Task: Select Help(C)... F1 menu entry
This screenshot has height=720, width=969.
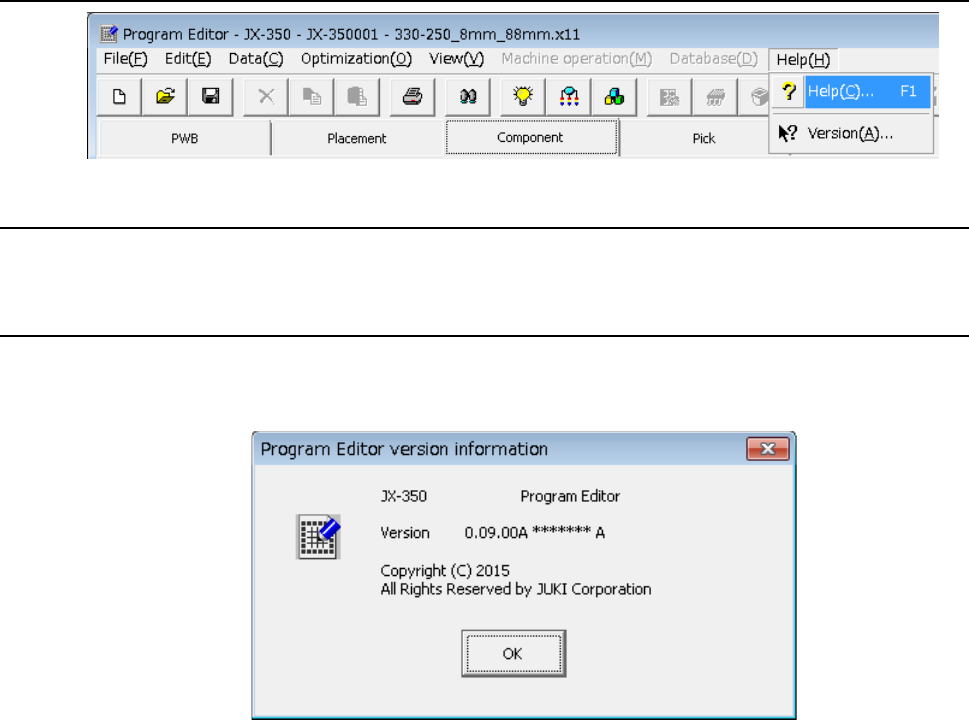Action: [x=852, y=91]
